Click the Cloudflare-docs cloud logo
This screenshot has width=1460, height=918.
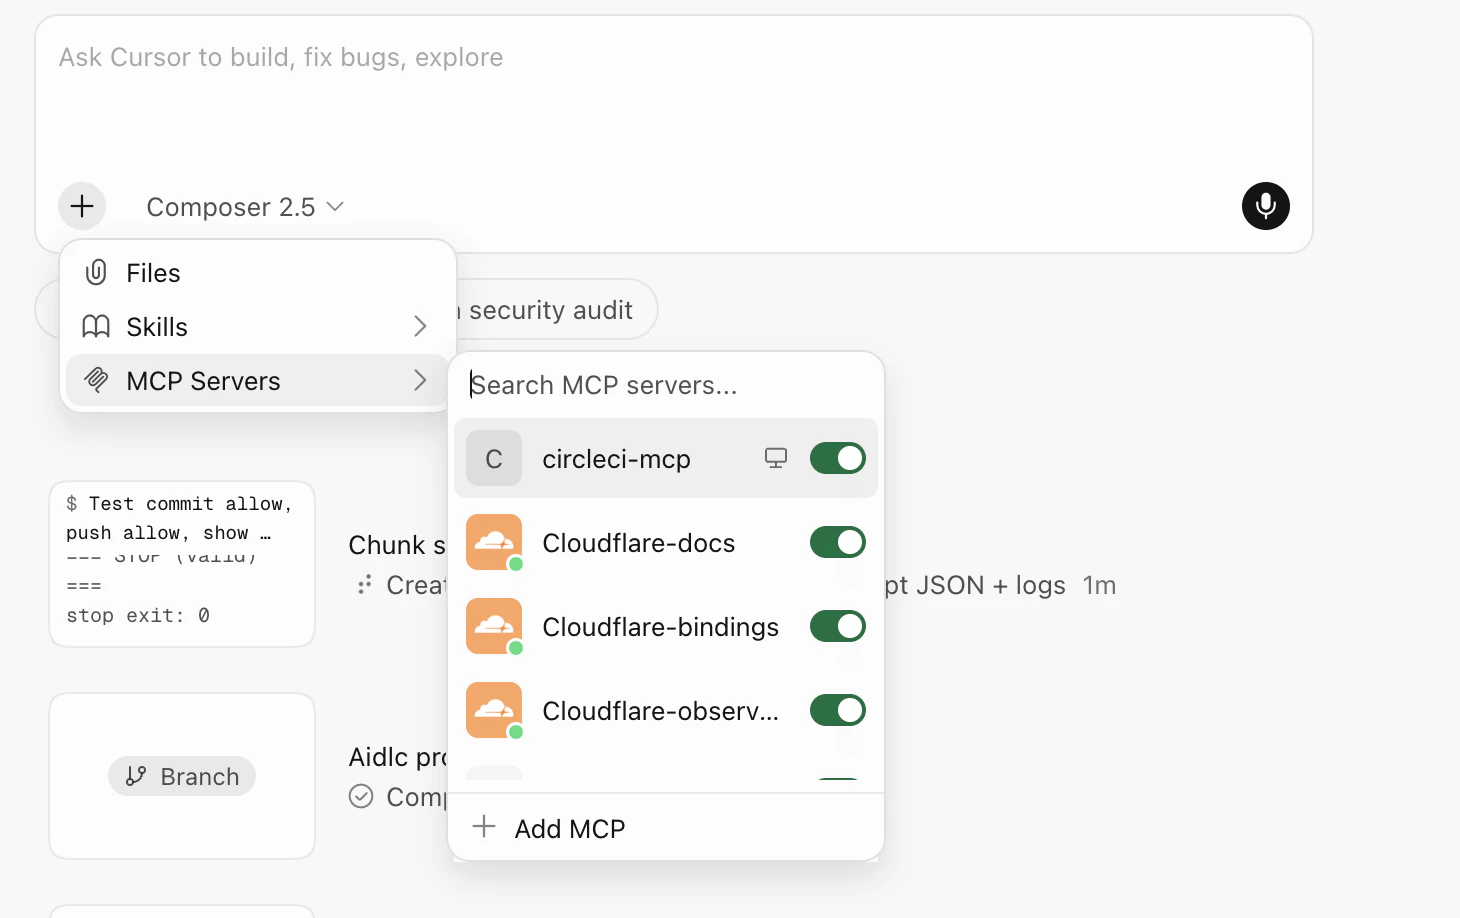494,542
